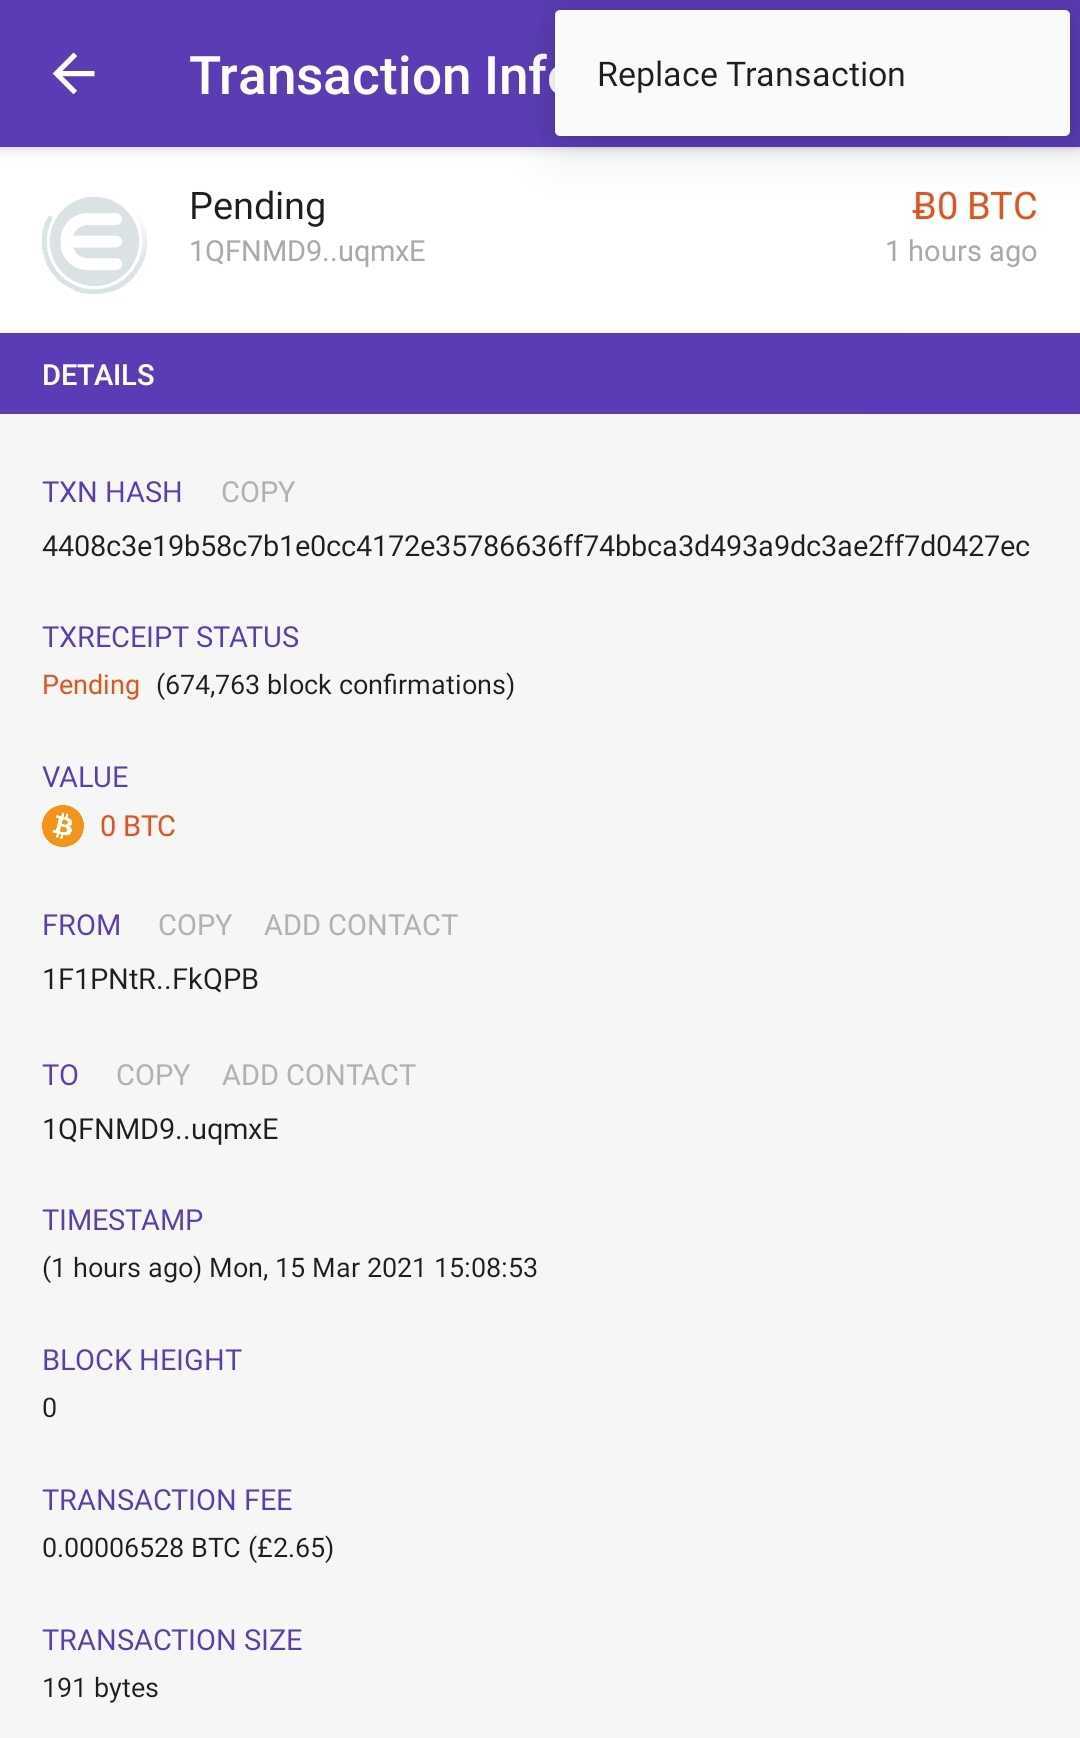
Task: Copy the transaction hash
Action: pyautogui.click(x=258, y=492)
